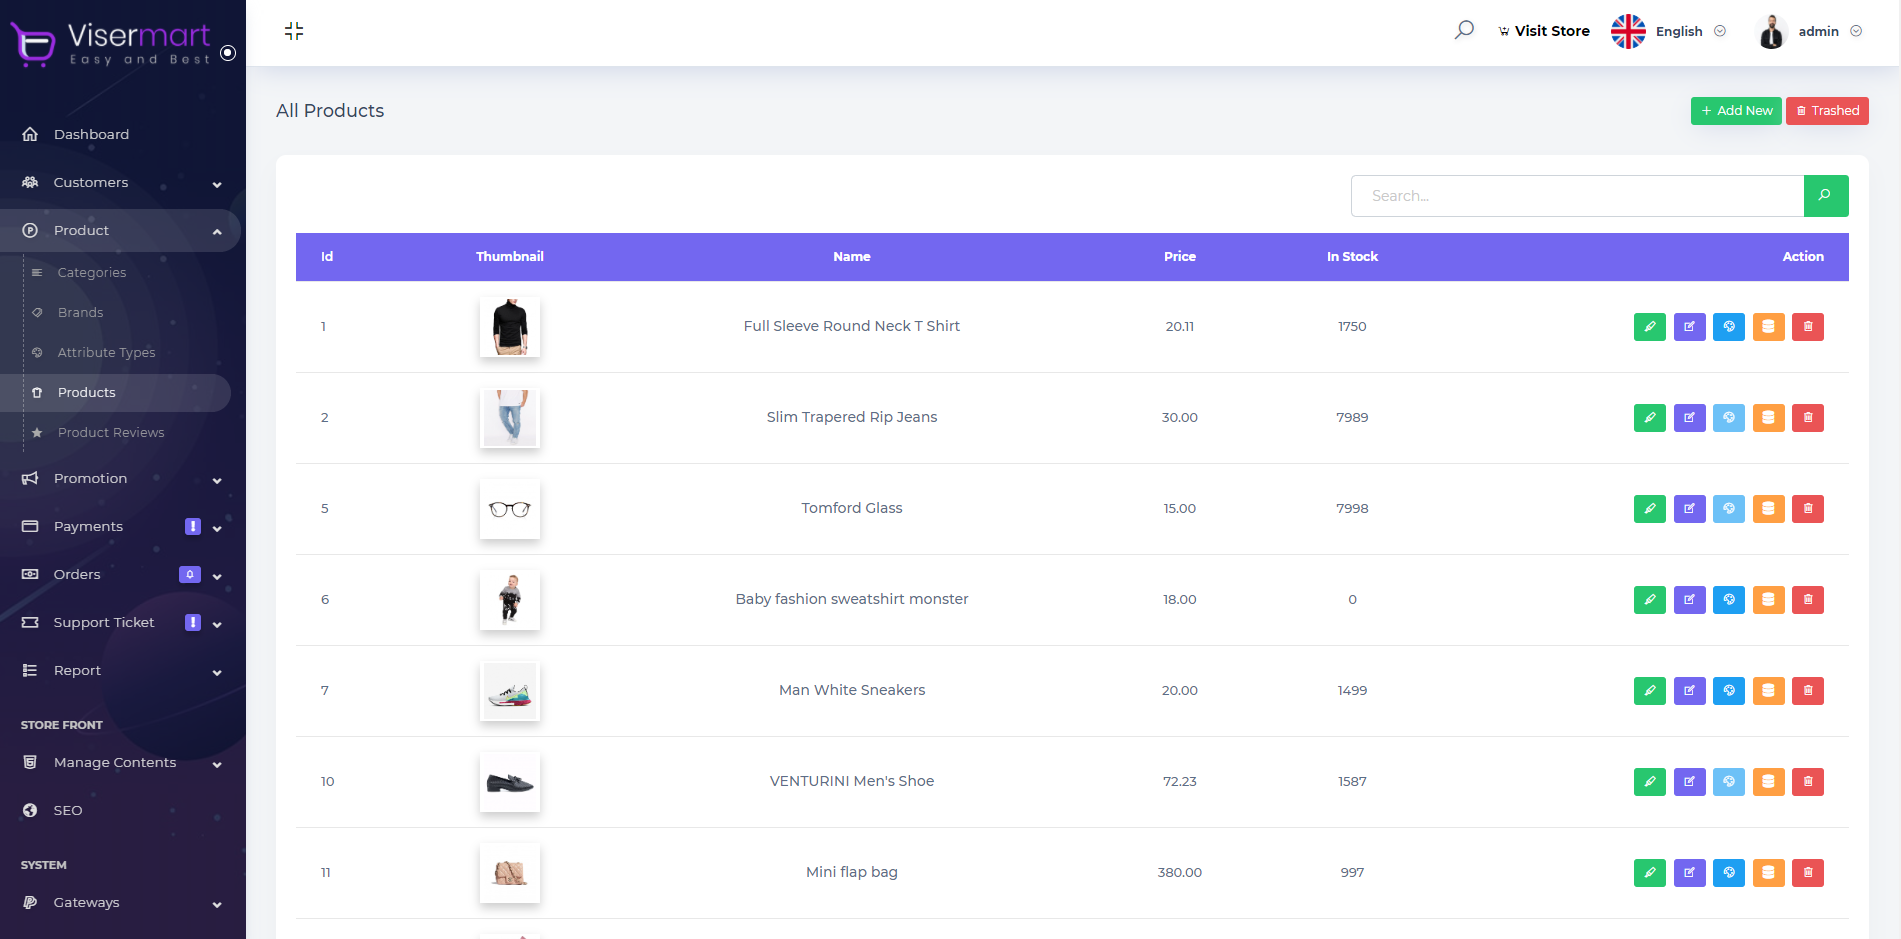Image resolution: width=1901 pixels, height=939 pixels.
Task: Click the green highlighter icon for Full Sleeve Round Neck T Shirt
Action: [x=1650, y=327]
